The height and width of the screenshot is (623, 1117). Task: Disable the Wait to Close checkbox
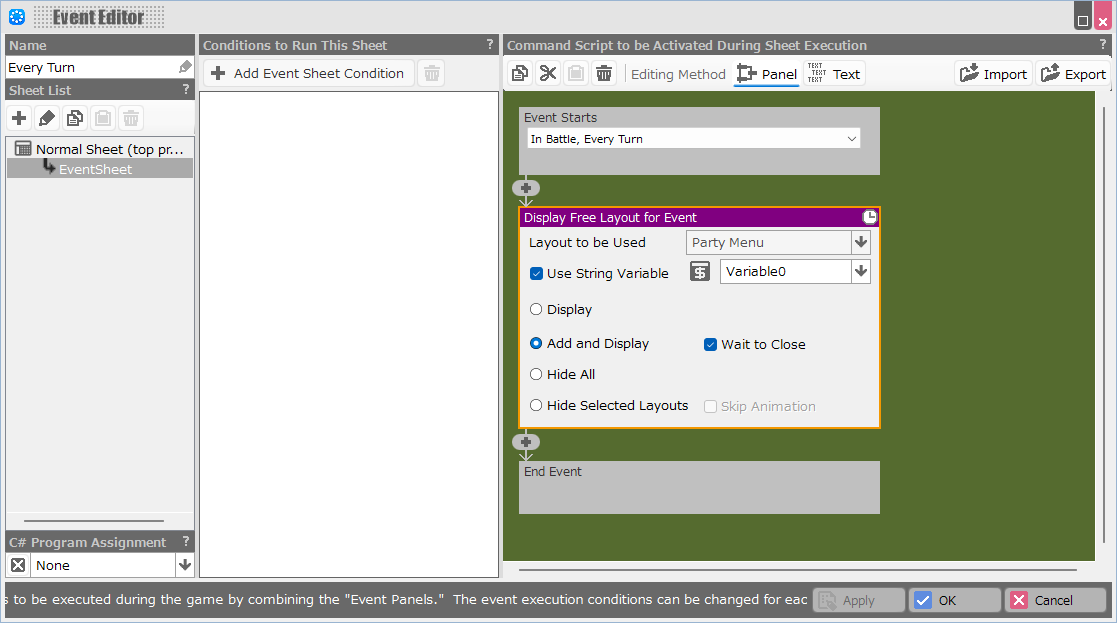pyautogui.click(x=711, y=344)
